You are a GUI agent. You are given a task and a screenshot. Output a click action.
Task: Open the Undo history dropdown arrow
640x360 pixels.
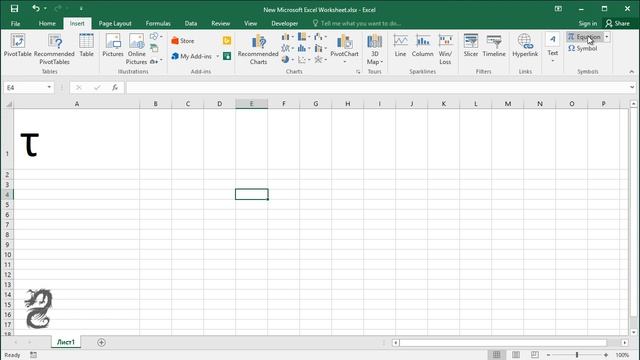click(45, 9)
